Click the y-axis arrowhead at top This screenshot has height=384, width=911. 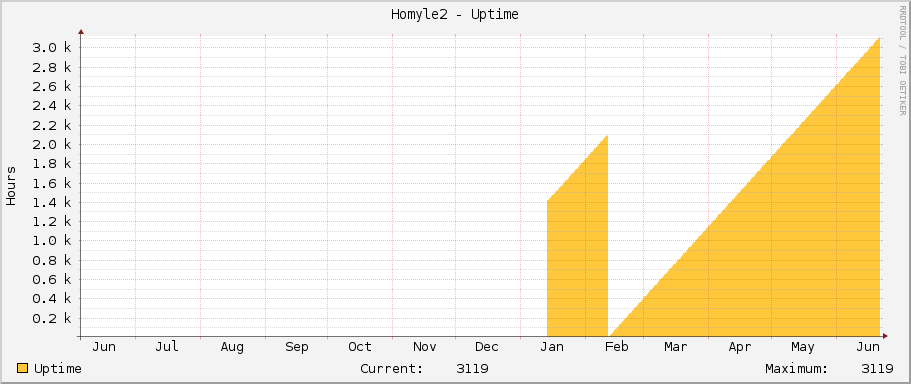[x=81, y=32]
